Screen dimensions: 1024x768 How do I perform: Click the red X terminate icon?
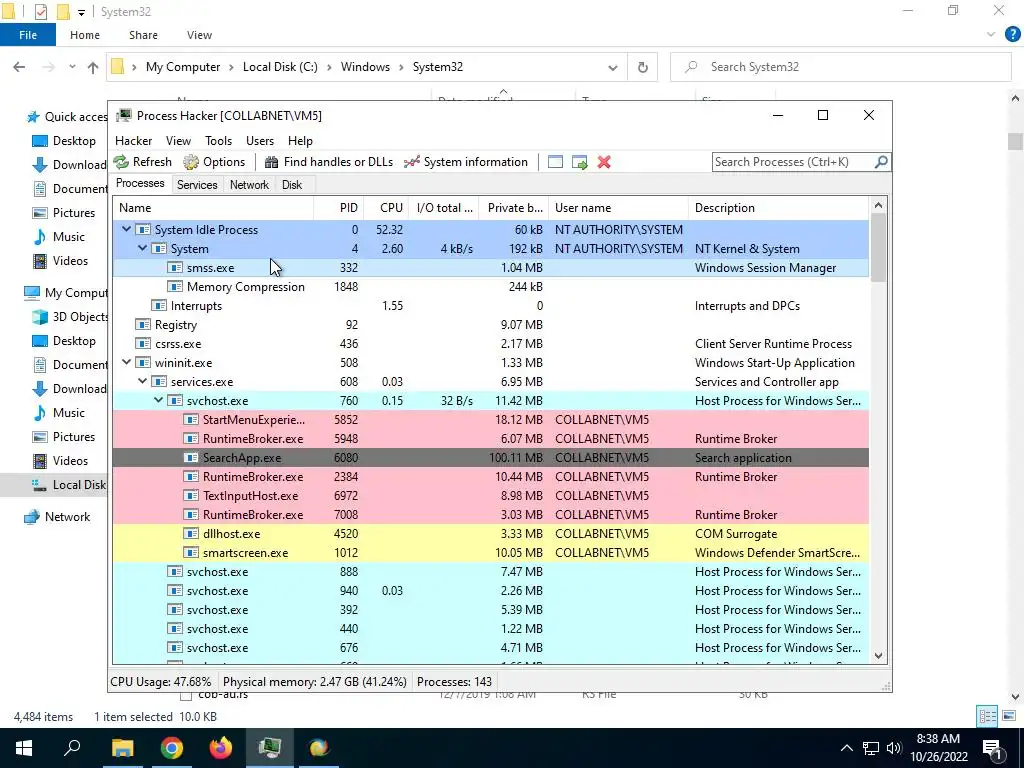click(x=604, y=162)
